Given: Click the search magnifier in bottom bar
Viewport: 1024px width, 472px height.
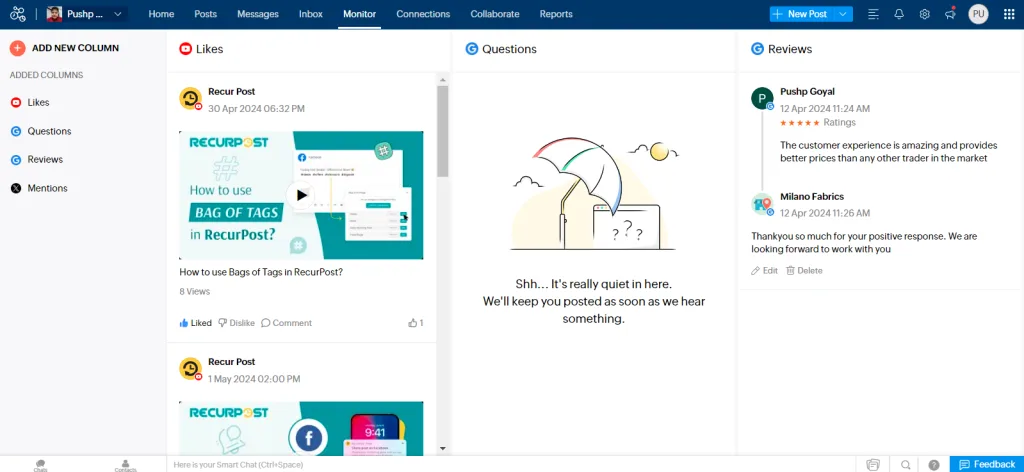Looking at the screenshot, I should click(x=906, y=465).
